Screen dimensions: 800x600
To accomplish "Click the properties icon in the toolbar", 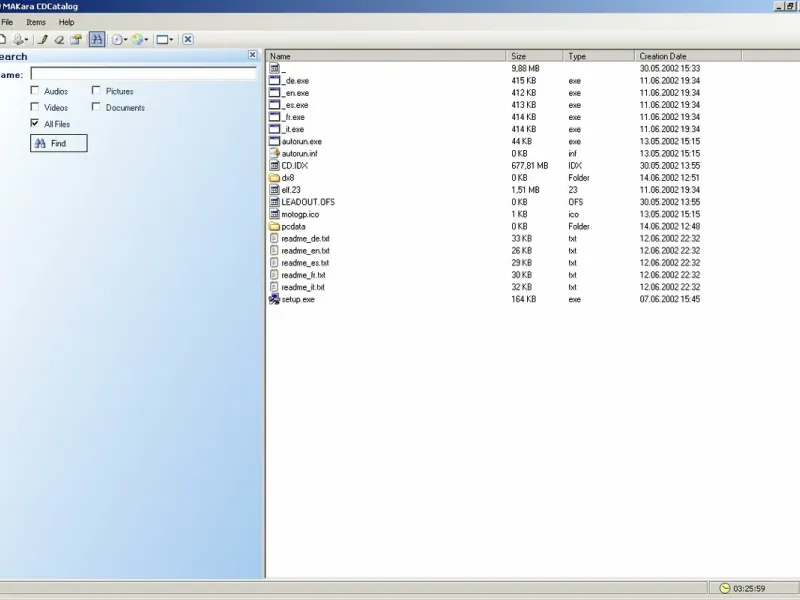I will [76, 39].
